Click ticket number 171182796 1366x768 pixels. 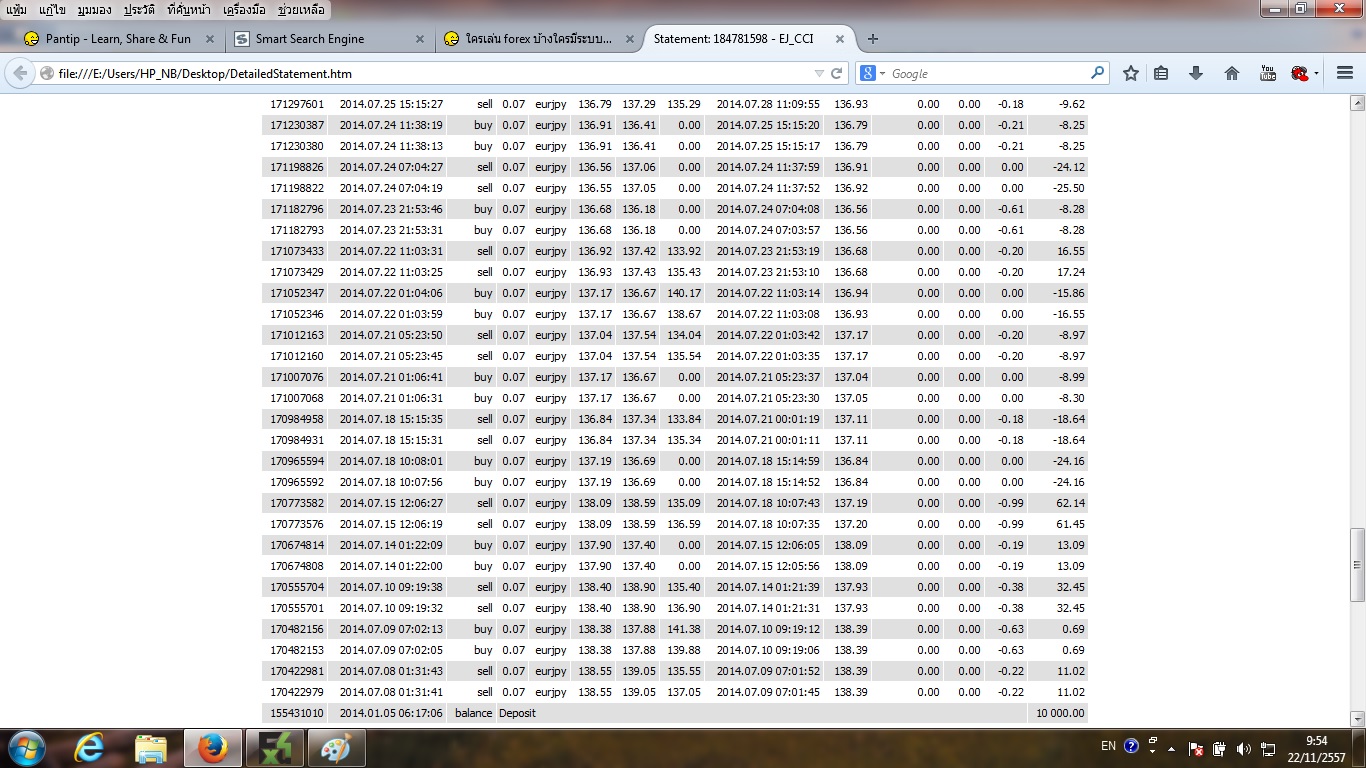point(297,209)
